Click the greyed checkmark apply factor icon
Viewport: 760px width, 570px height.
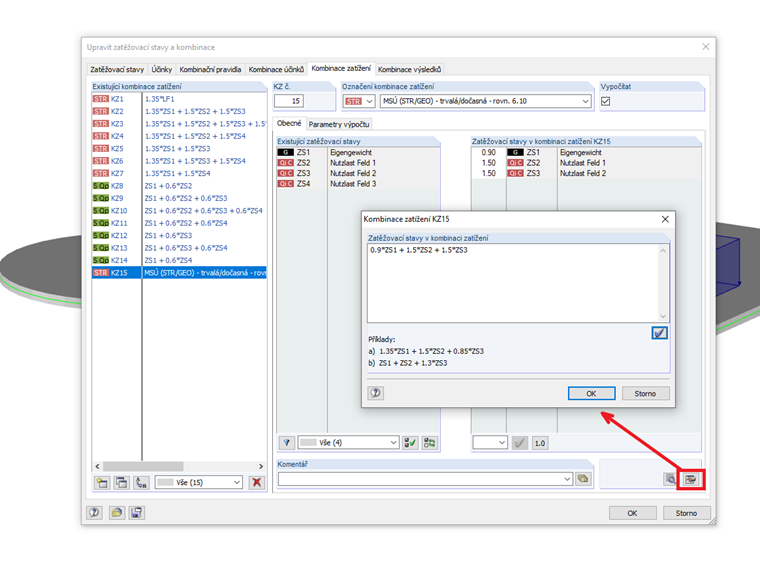click(x=520, y=443)
